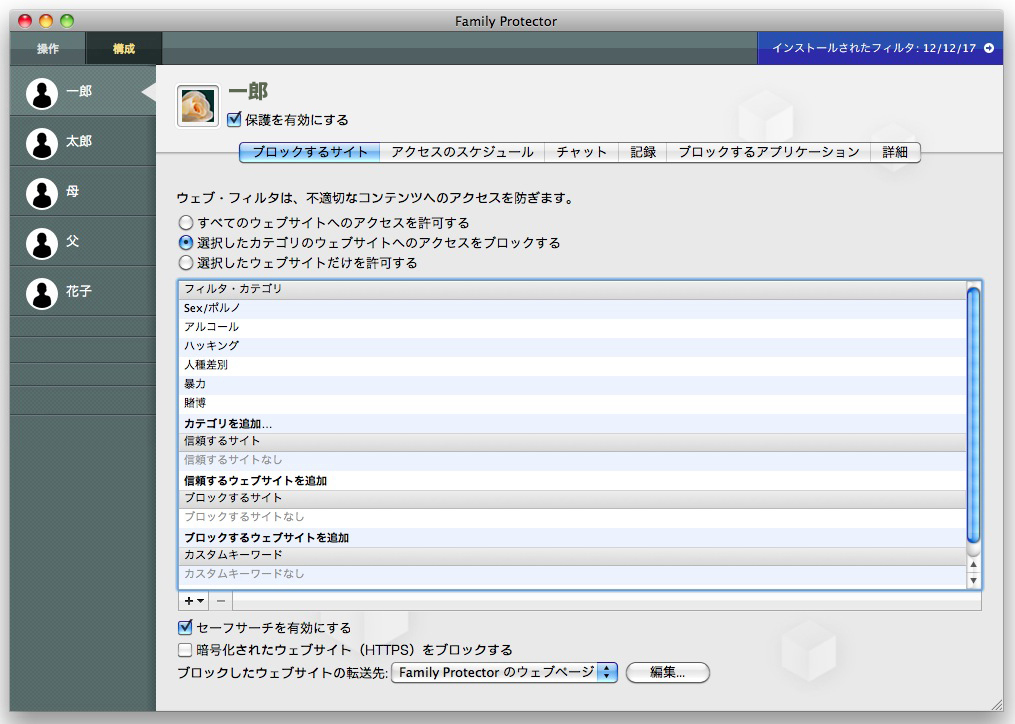Click the scrollbar down arrow in filter list
Screen dimensions: 1015x724
pyautogui.click(x=973, y=580)
